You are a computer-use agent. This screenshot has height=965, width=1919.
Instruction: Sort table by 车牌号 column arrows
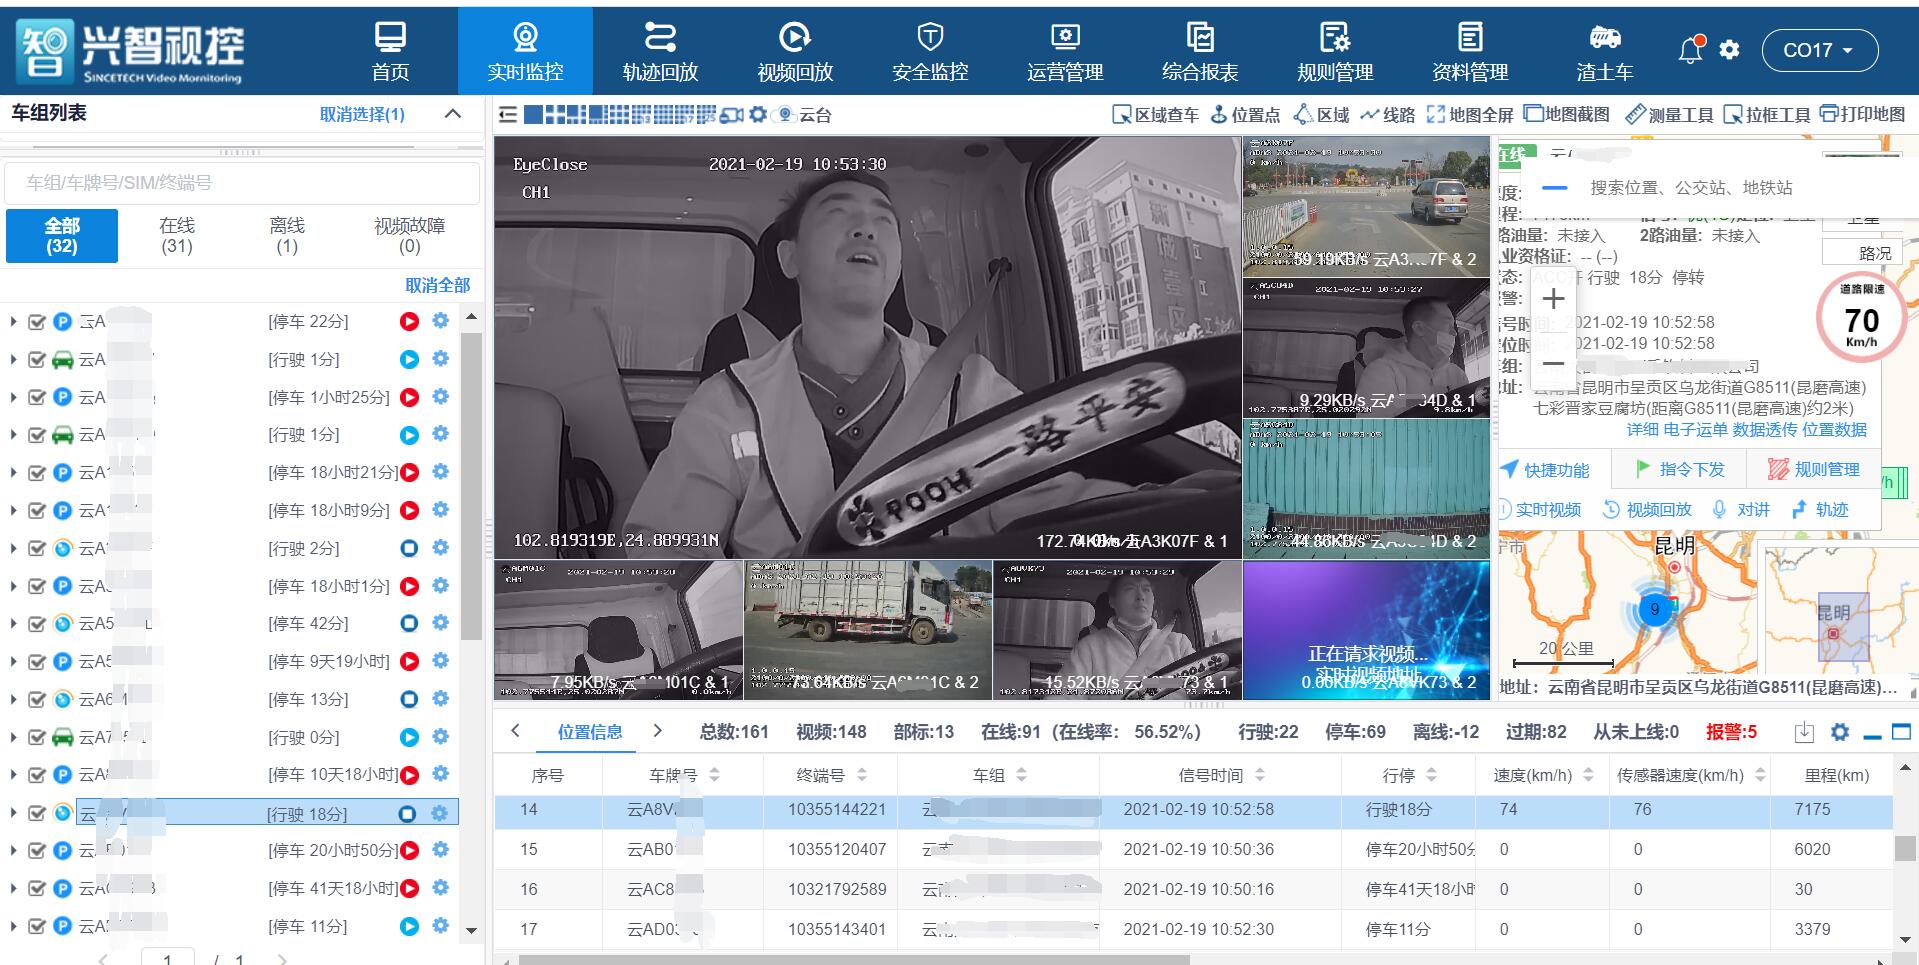coord(714,775)
